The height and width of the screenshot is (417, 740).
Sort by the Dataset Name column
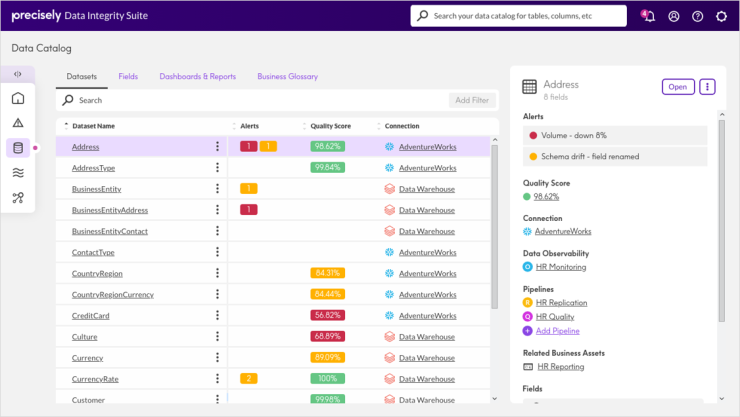93,126
